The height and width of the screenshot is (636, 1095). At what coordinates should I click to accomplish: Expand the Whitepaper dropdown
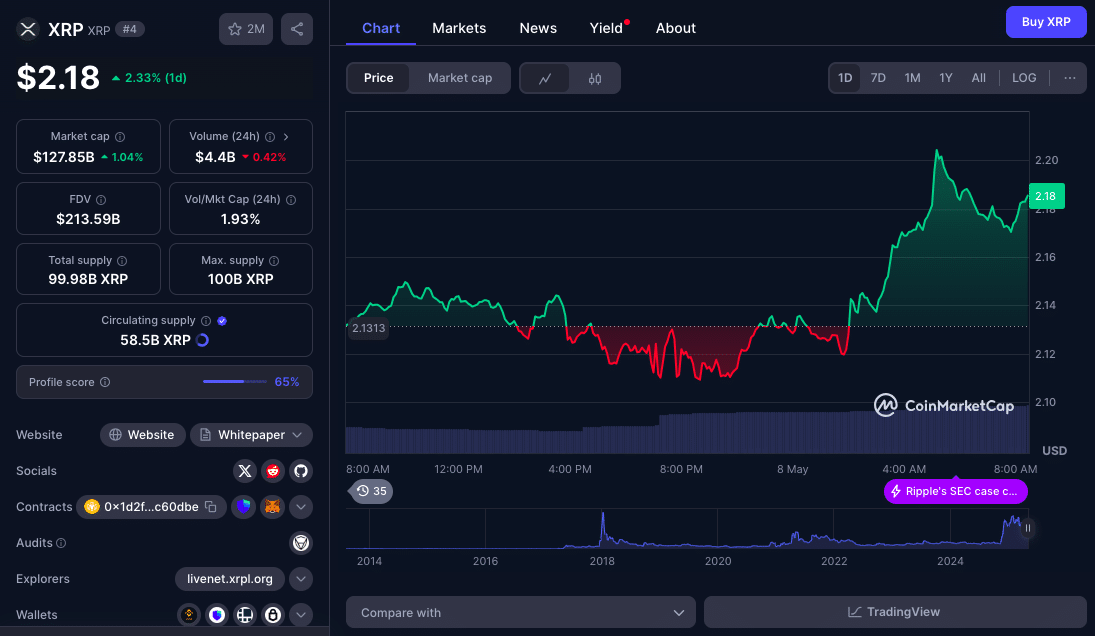click(251, 435)
